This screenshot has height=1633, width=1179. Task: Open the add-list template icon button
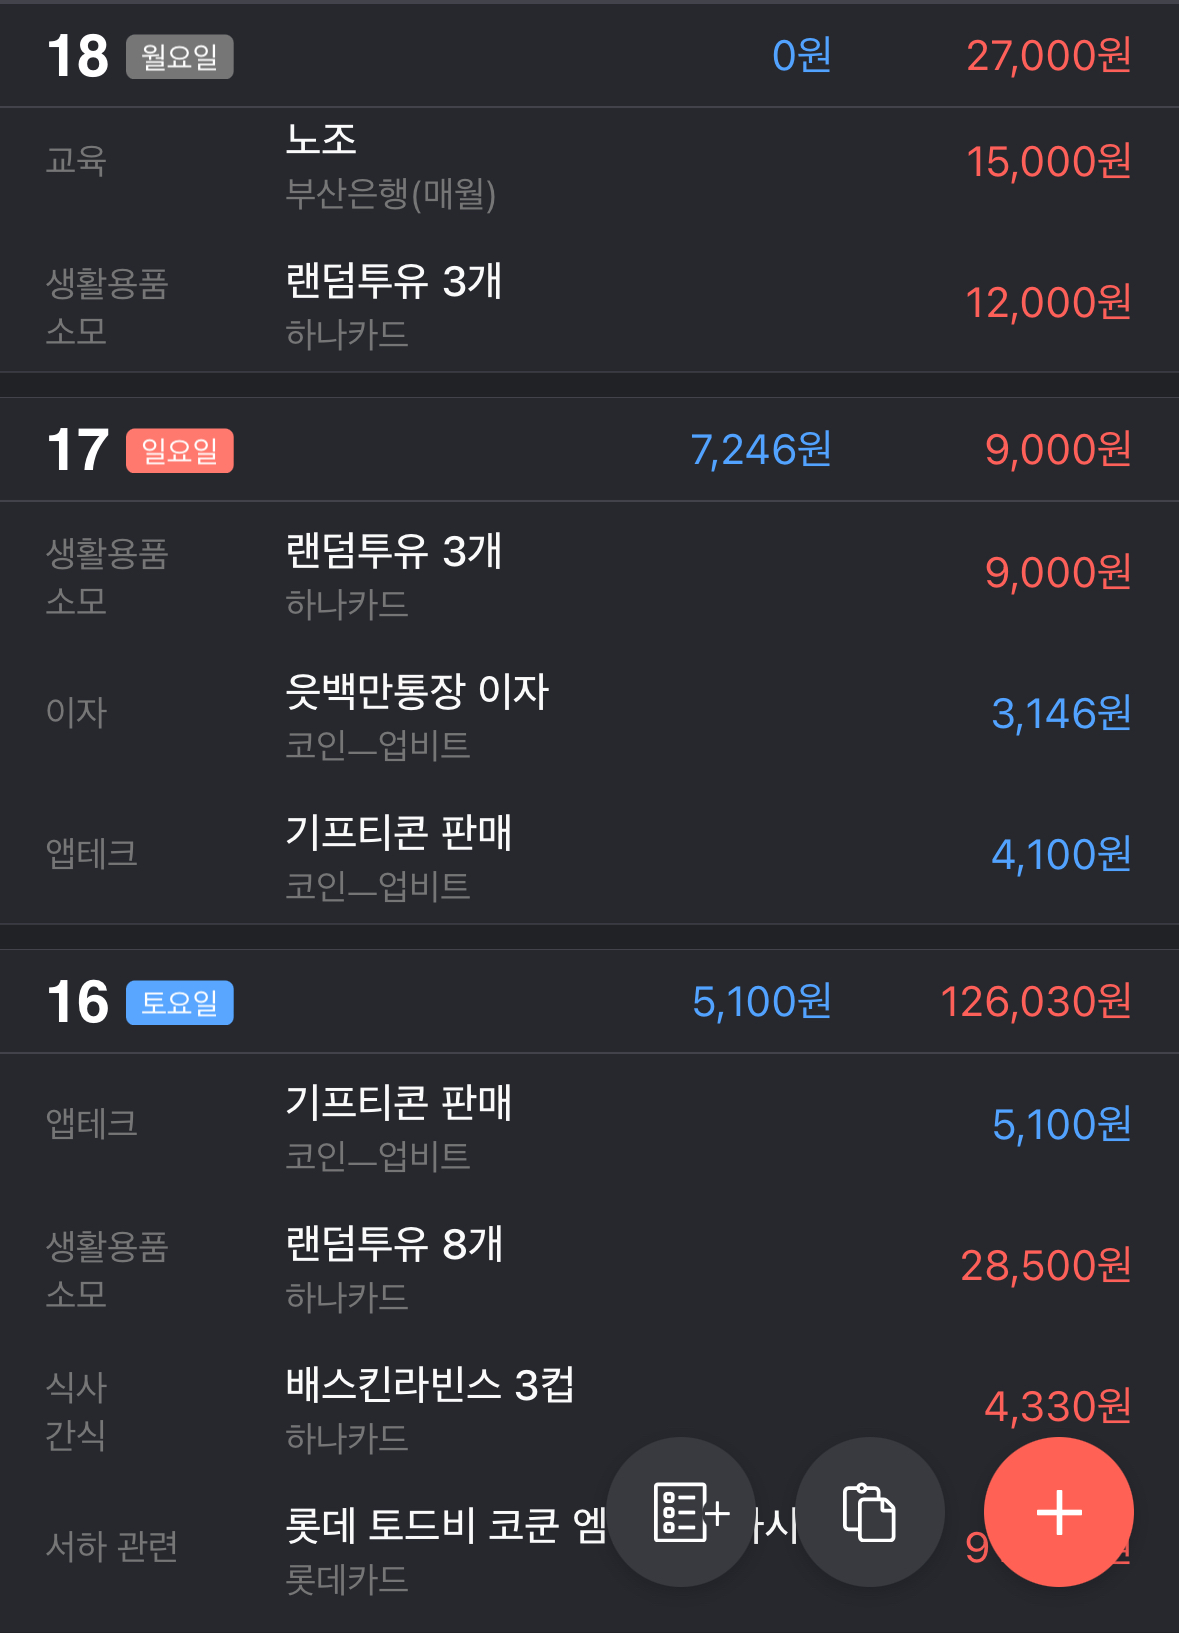pyautogui.click(x=681, y=1511)
